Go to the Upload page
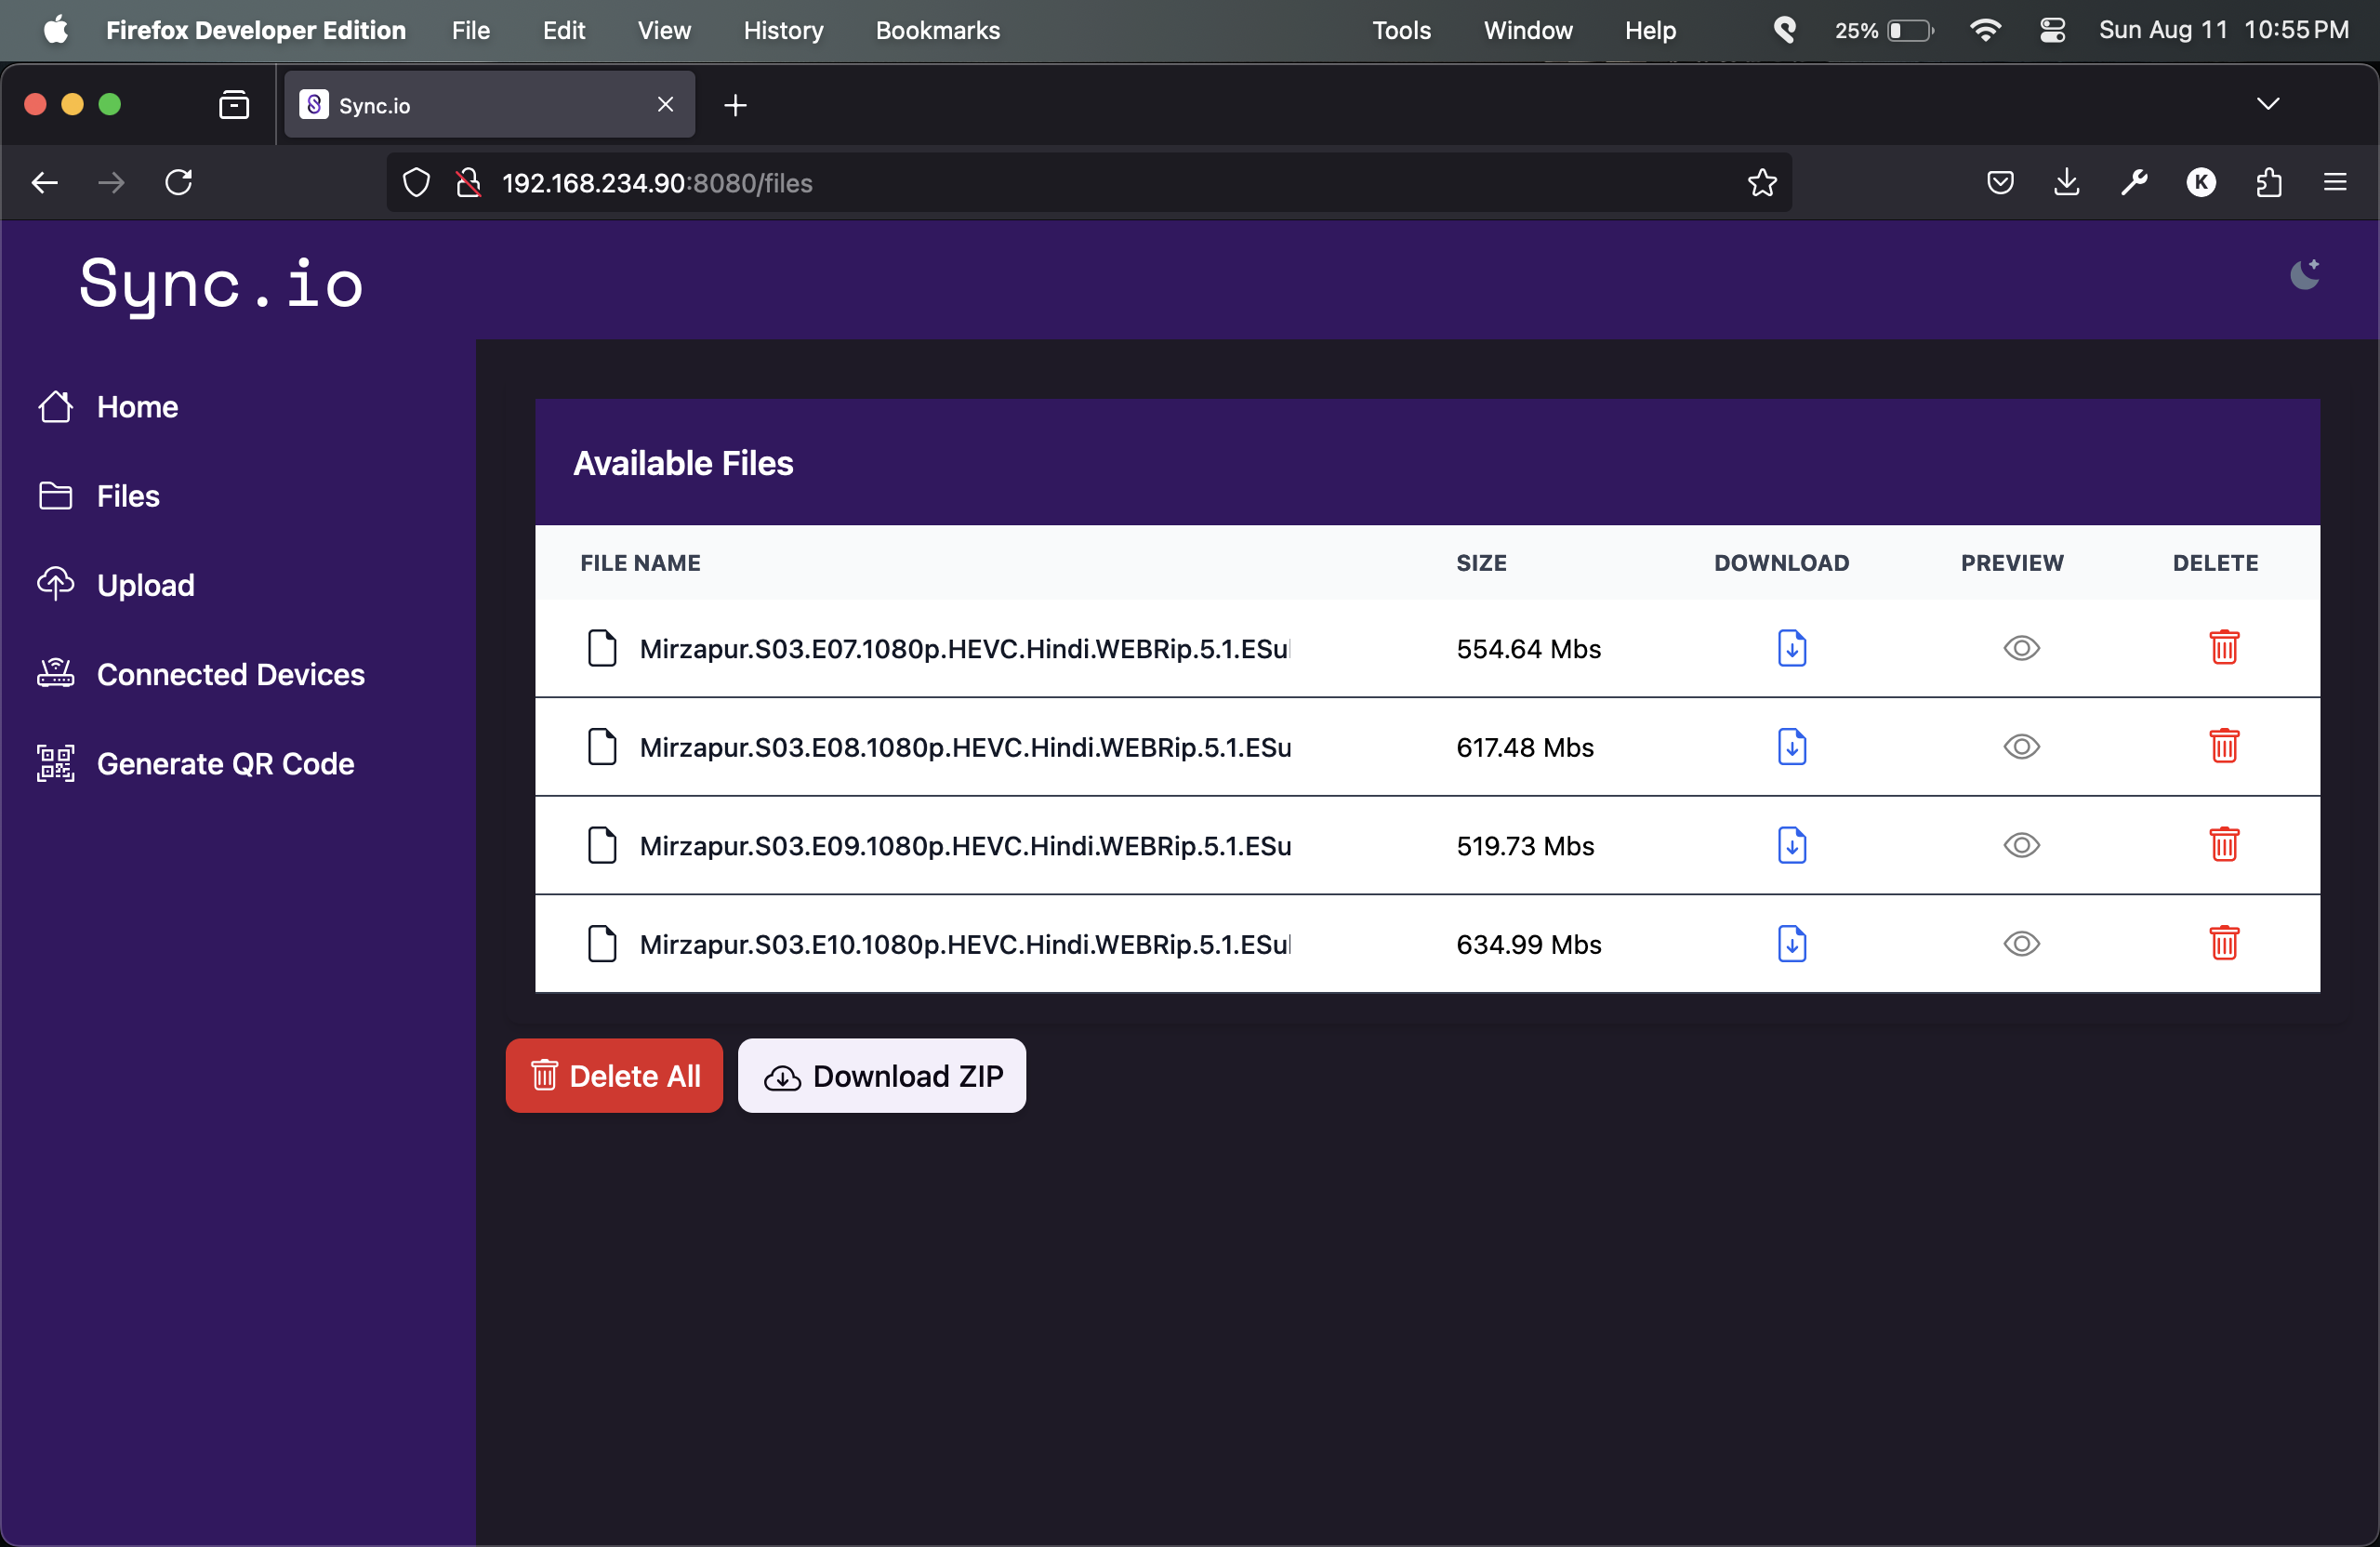This screenshot has height=1547, width=2380. [116, 585]
